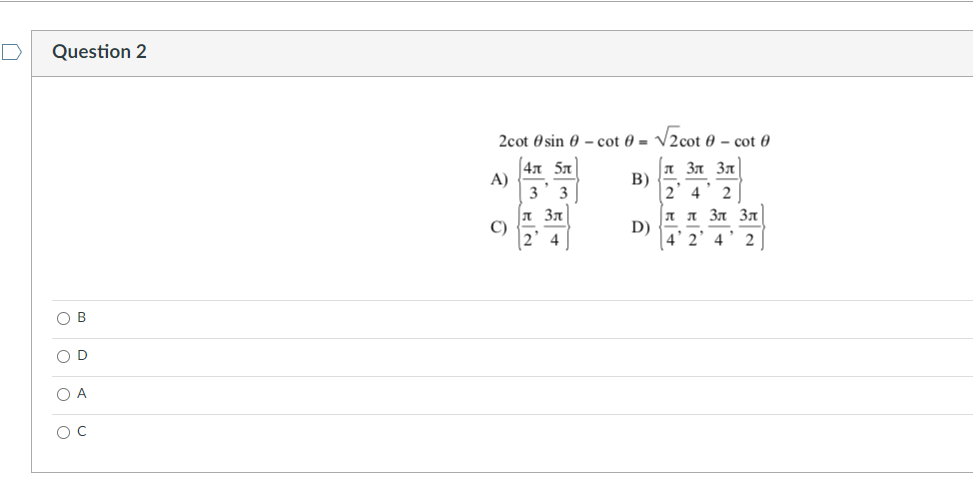Click the trigonometric equation with cot θ
Viewport: 973px width, 485px height.
pyautogui.click(x=634, y=139)
